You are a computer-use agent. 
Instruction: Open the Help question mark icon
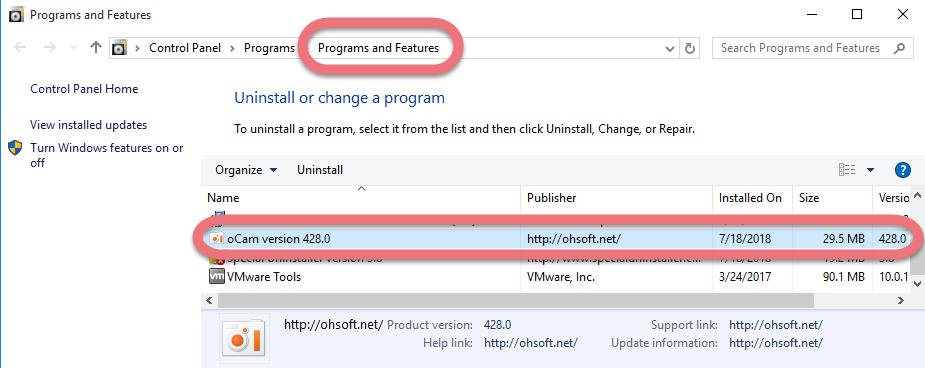coord(903,170)
